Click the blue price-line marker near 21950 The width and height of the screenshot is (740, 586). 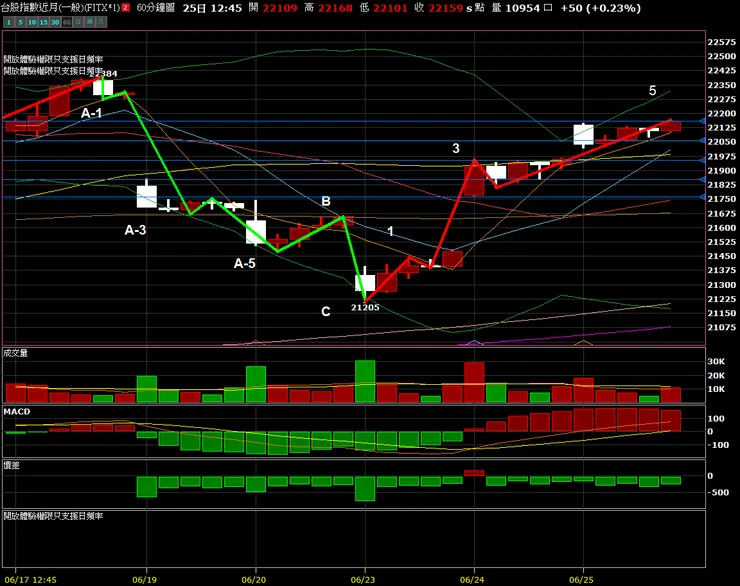(x=702, y=160)
